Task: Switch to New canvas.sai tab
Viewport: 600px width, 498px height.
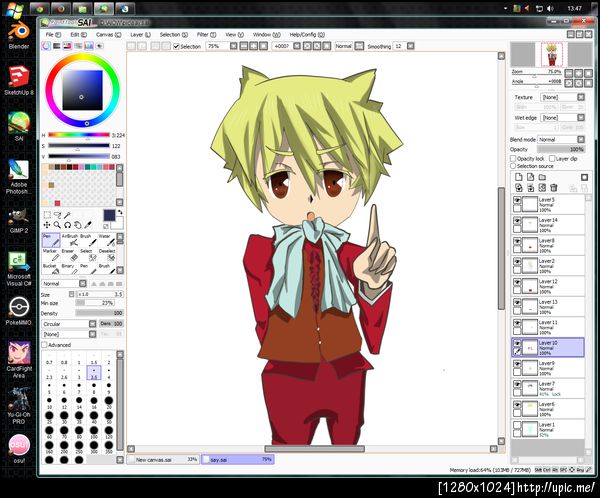Action: point(163,459)
